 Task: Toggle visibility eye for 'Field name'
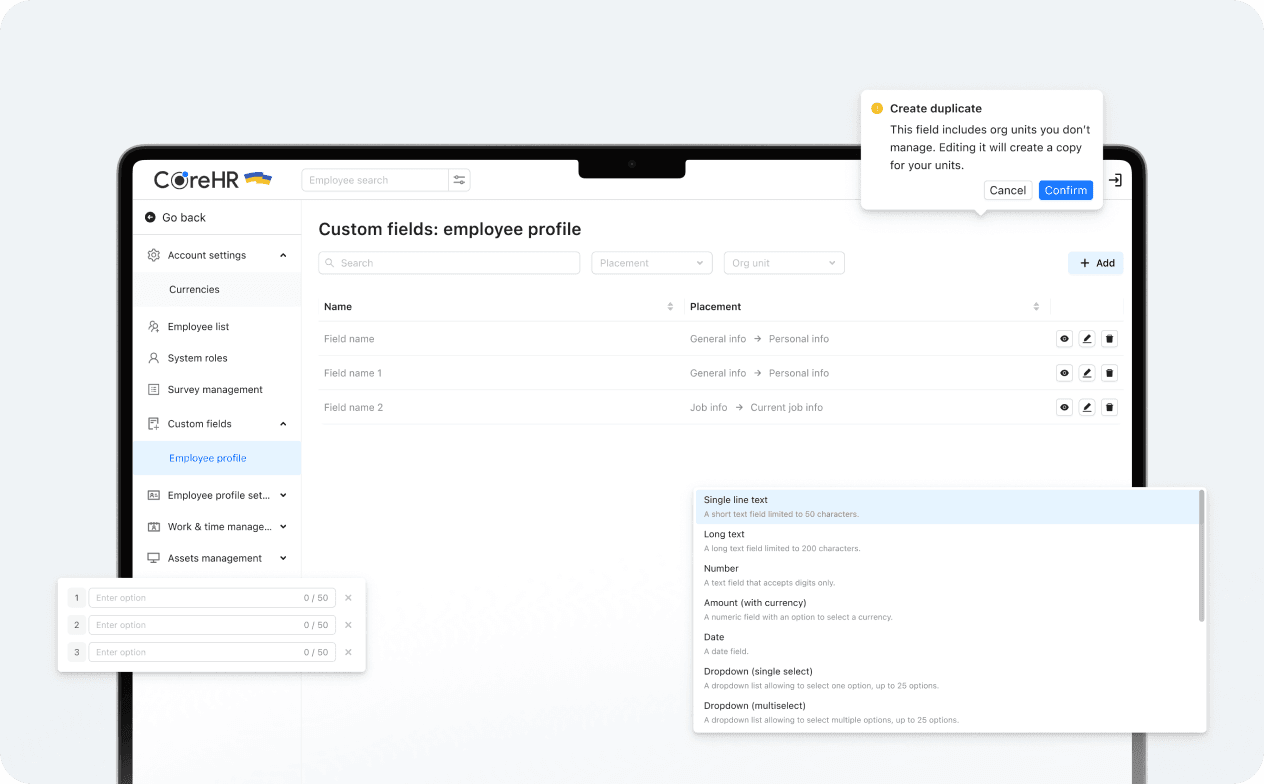pos(1064,339)
